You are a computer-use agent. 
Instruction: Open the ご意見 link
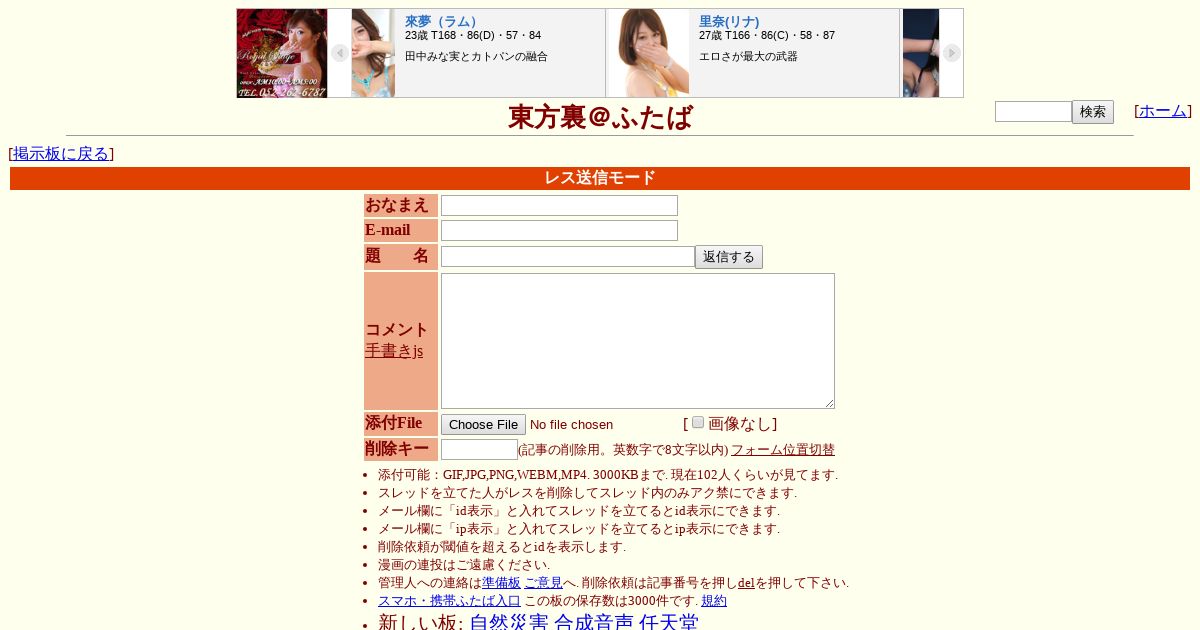[x=543, y=583]
